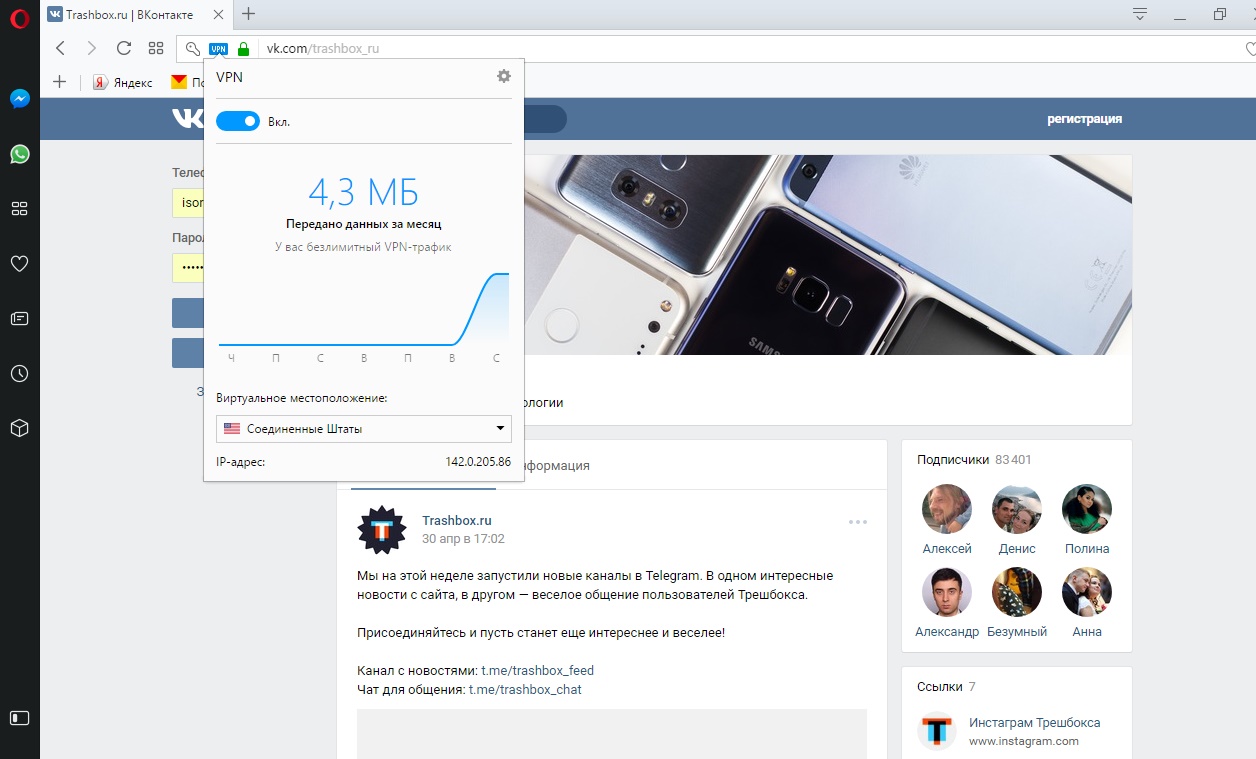Open the Trashbox.ru post author link
The height and width of the screenshot is (759, 1256).
tap(457, 520)
